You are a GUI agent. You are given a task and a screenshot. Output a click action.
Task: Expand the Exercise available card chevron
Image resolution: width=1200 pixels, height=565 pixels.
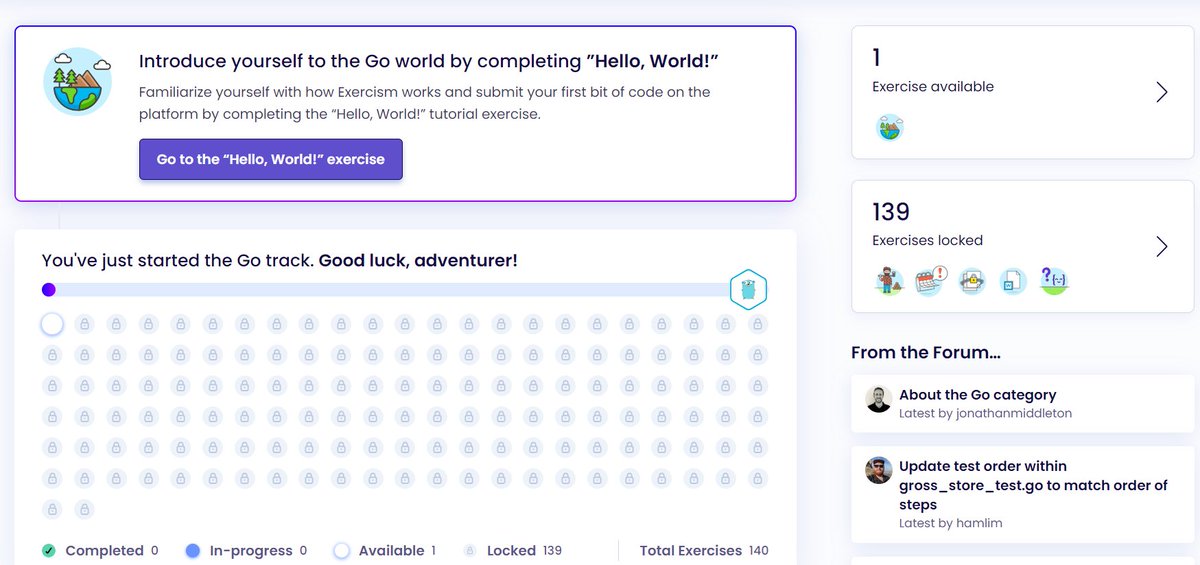1162,93
